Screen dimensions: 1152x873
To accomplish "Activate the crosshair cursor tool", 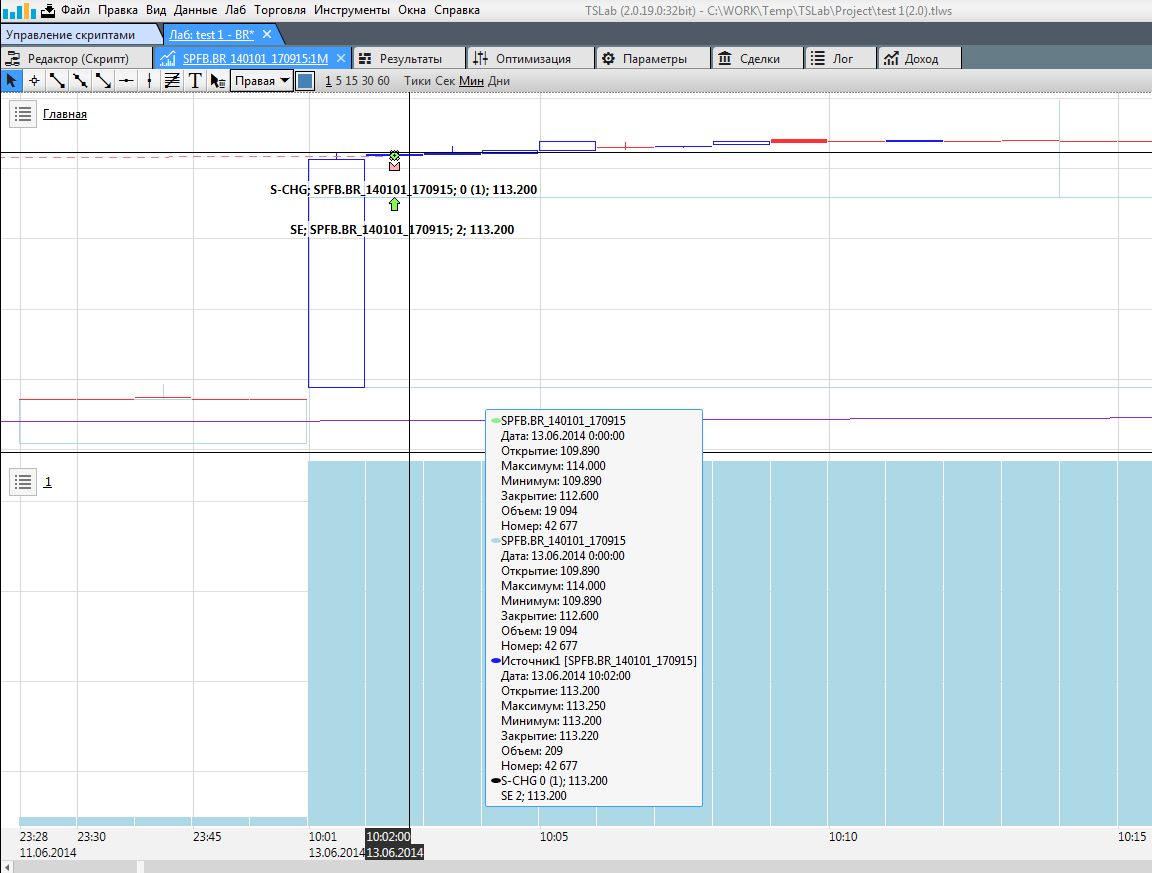I will (x=34, y=81).
